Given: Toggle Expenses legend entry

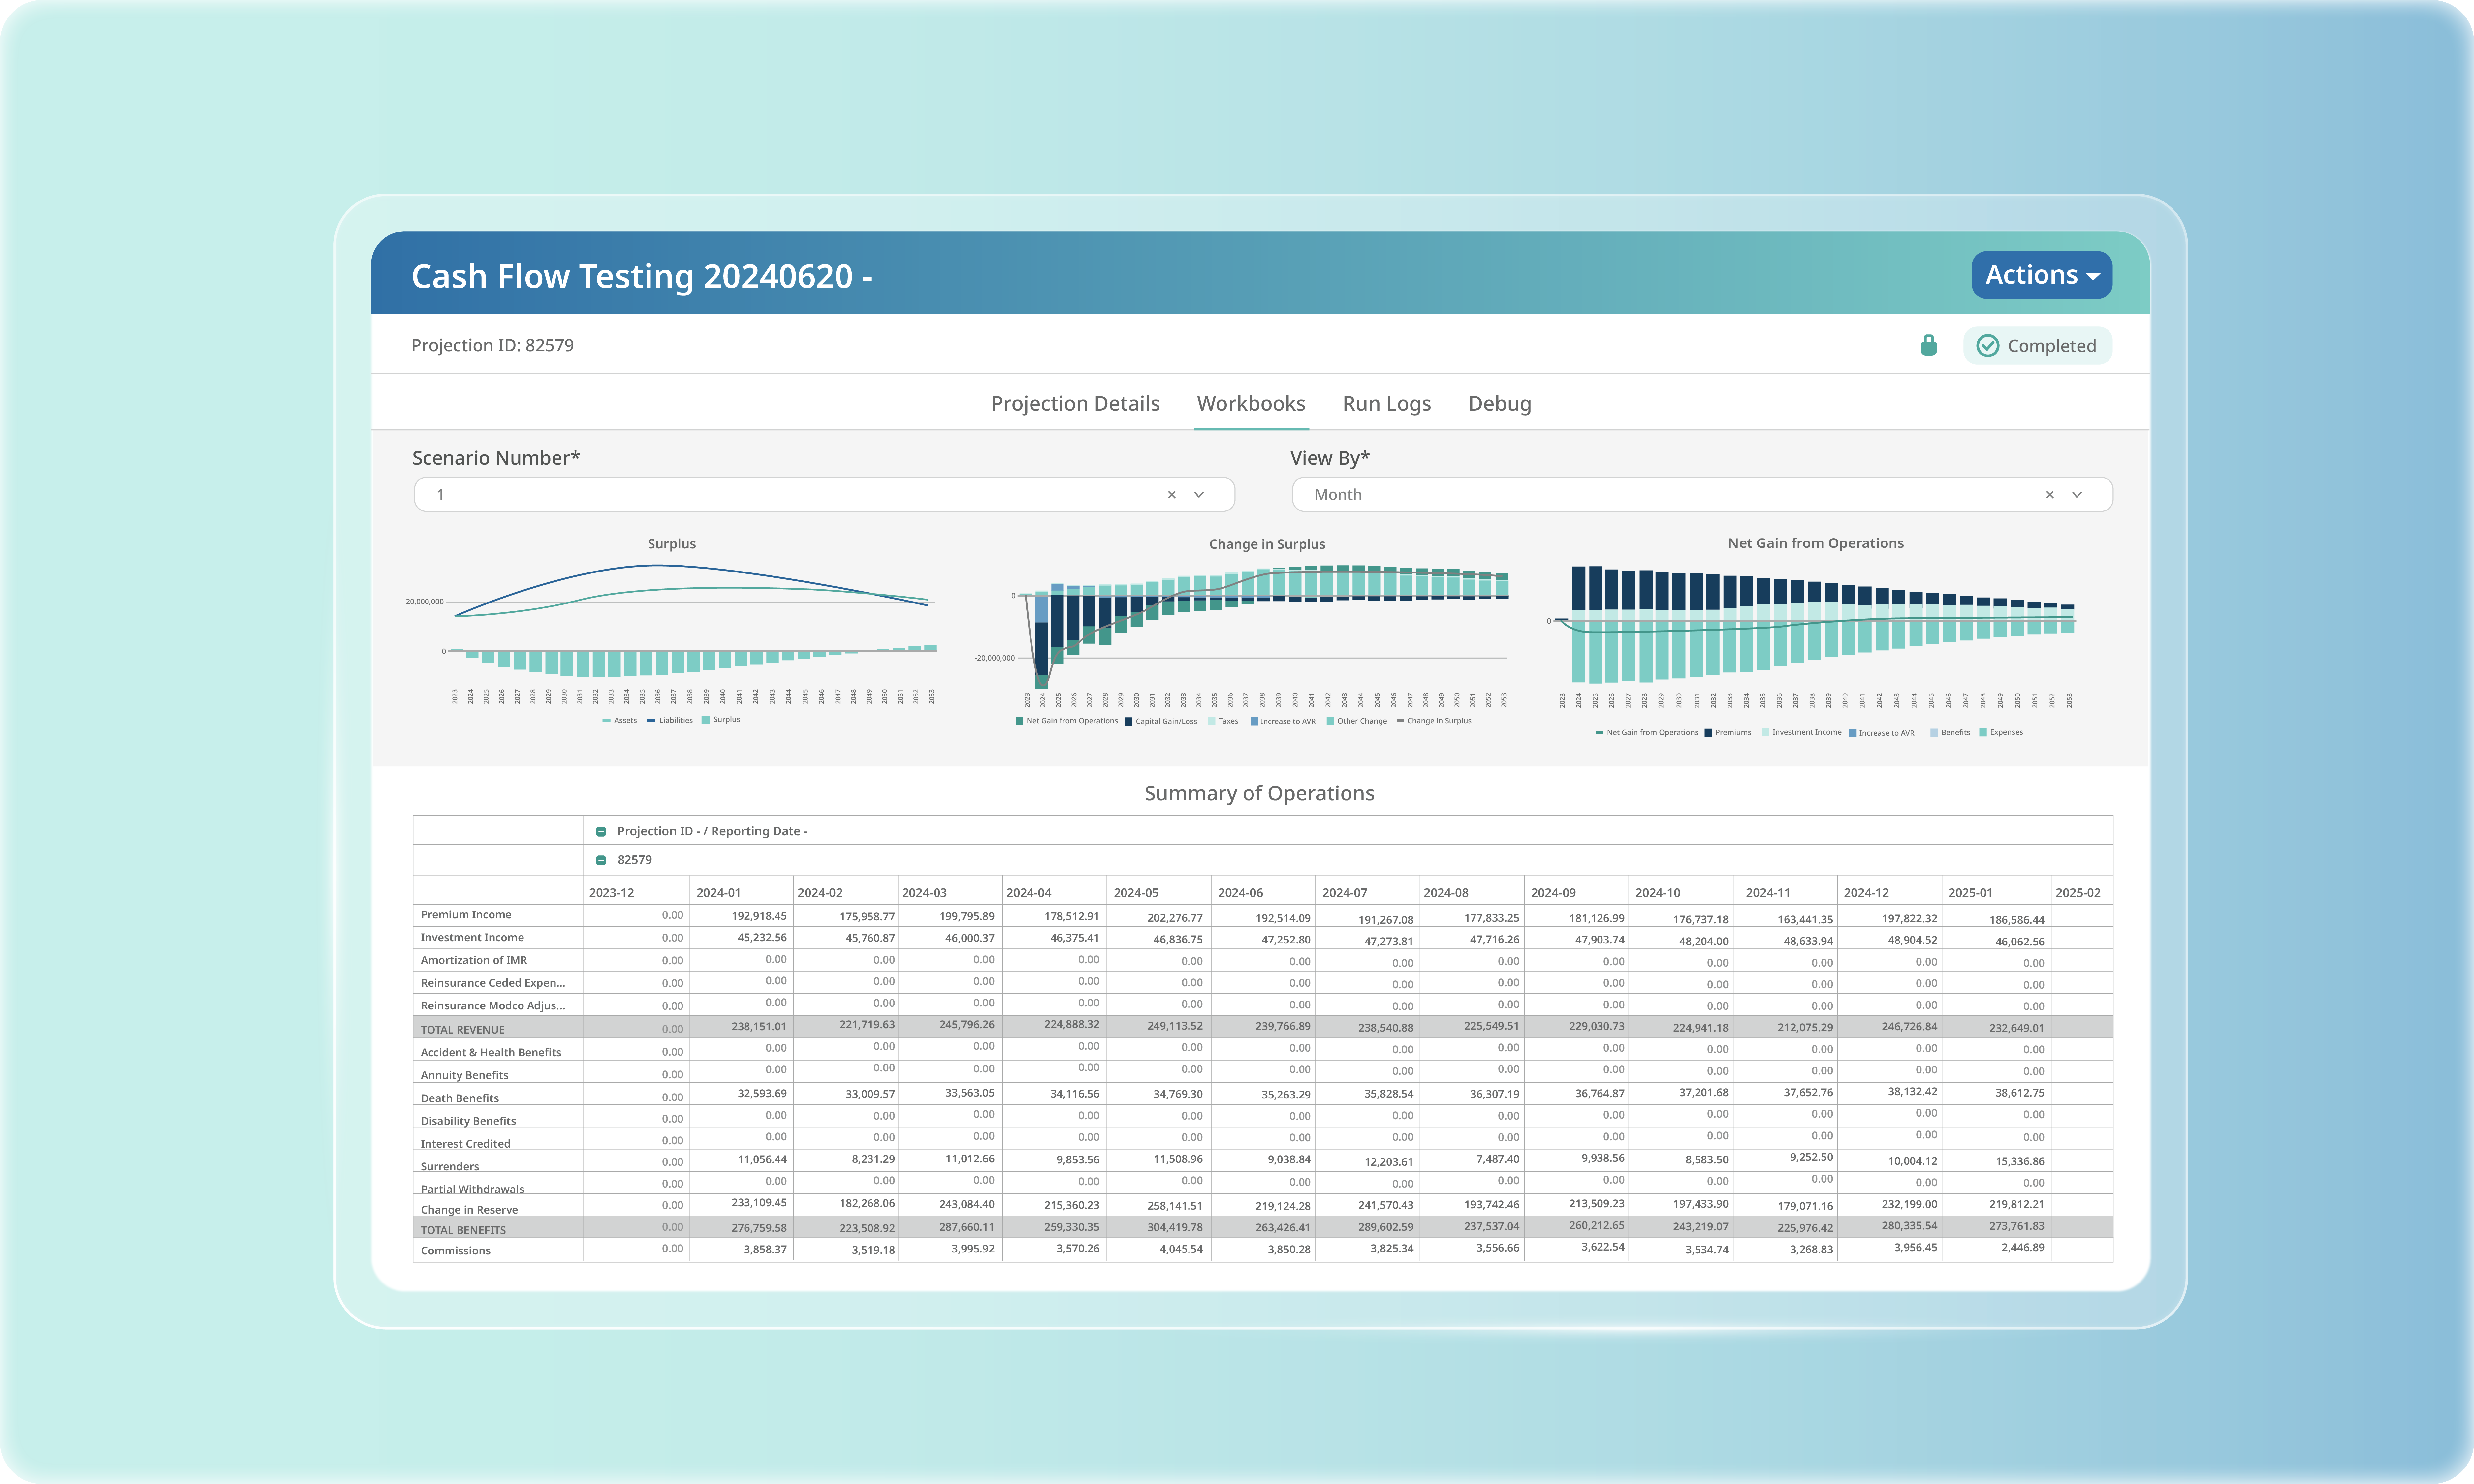Looking at the screenshot, I should (x=2001, y=733).
